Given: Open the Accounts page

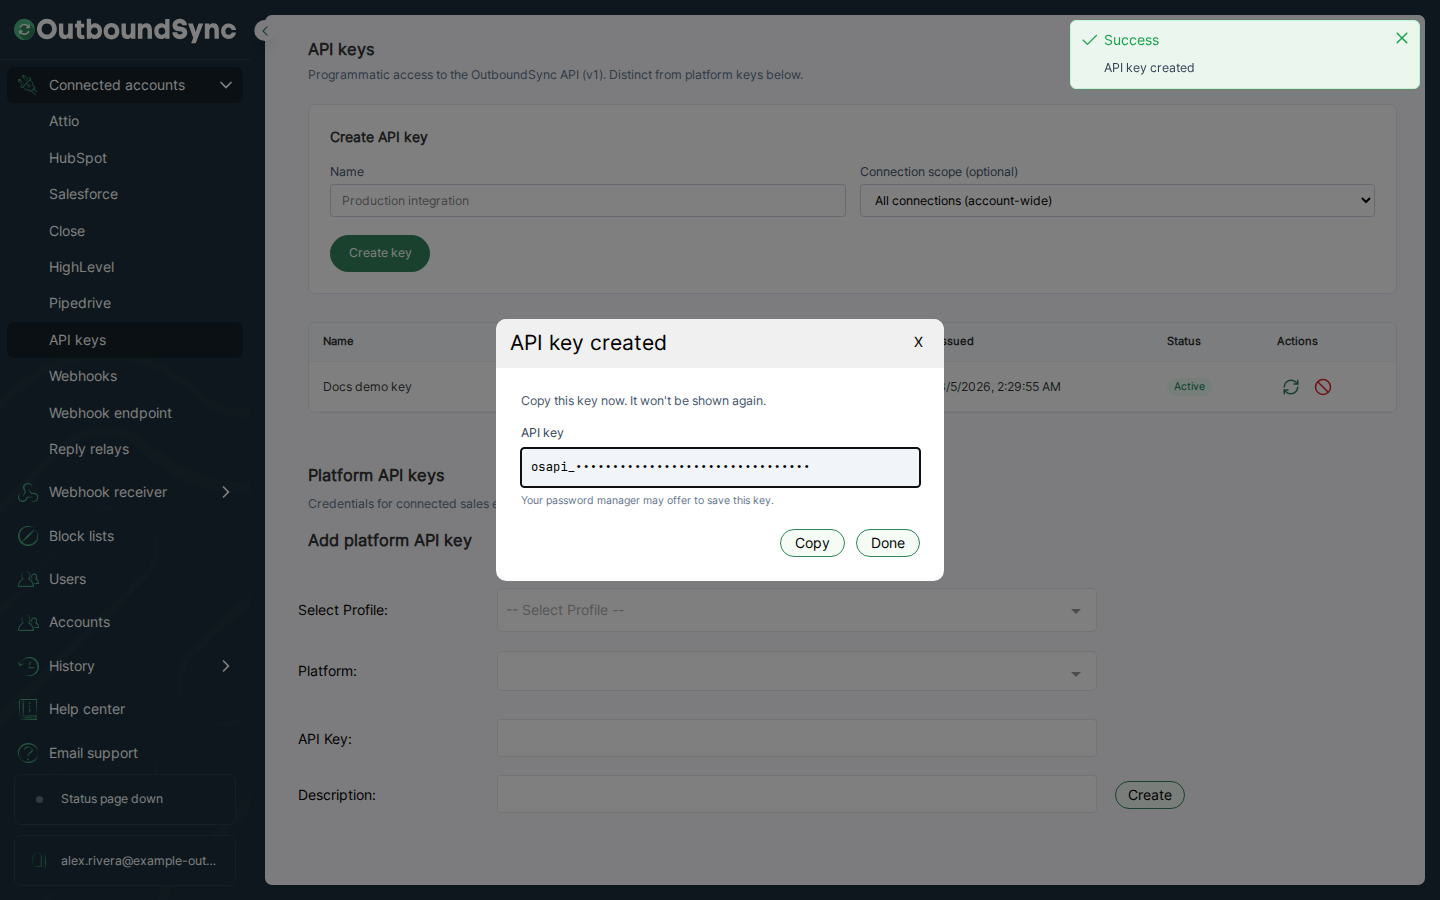Looking at the screenshot, I should tap(79, 622).
